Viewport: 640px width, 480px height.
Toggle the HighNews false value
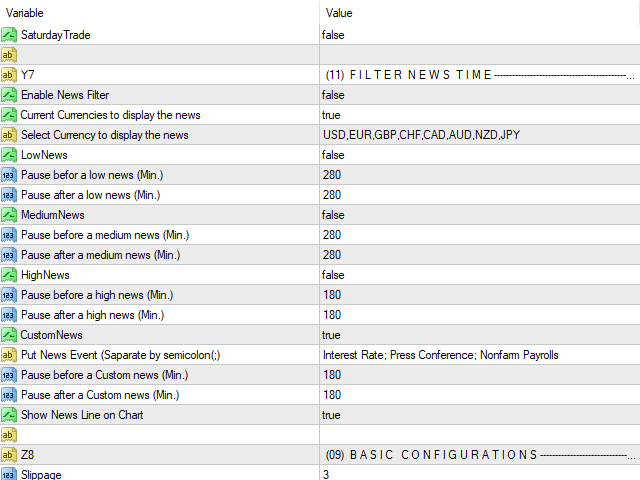[480, 275]
